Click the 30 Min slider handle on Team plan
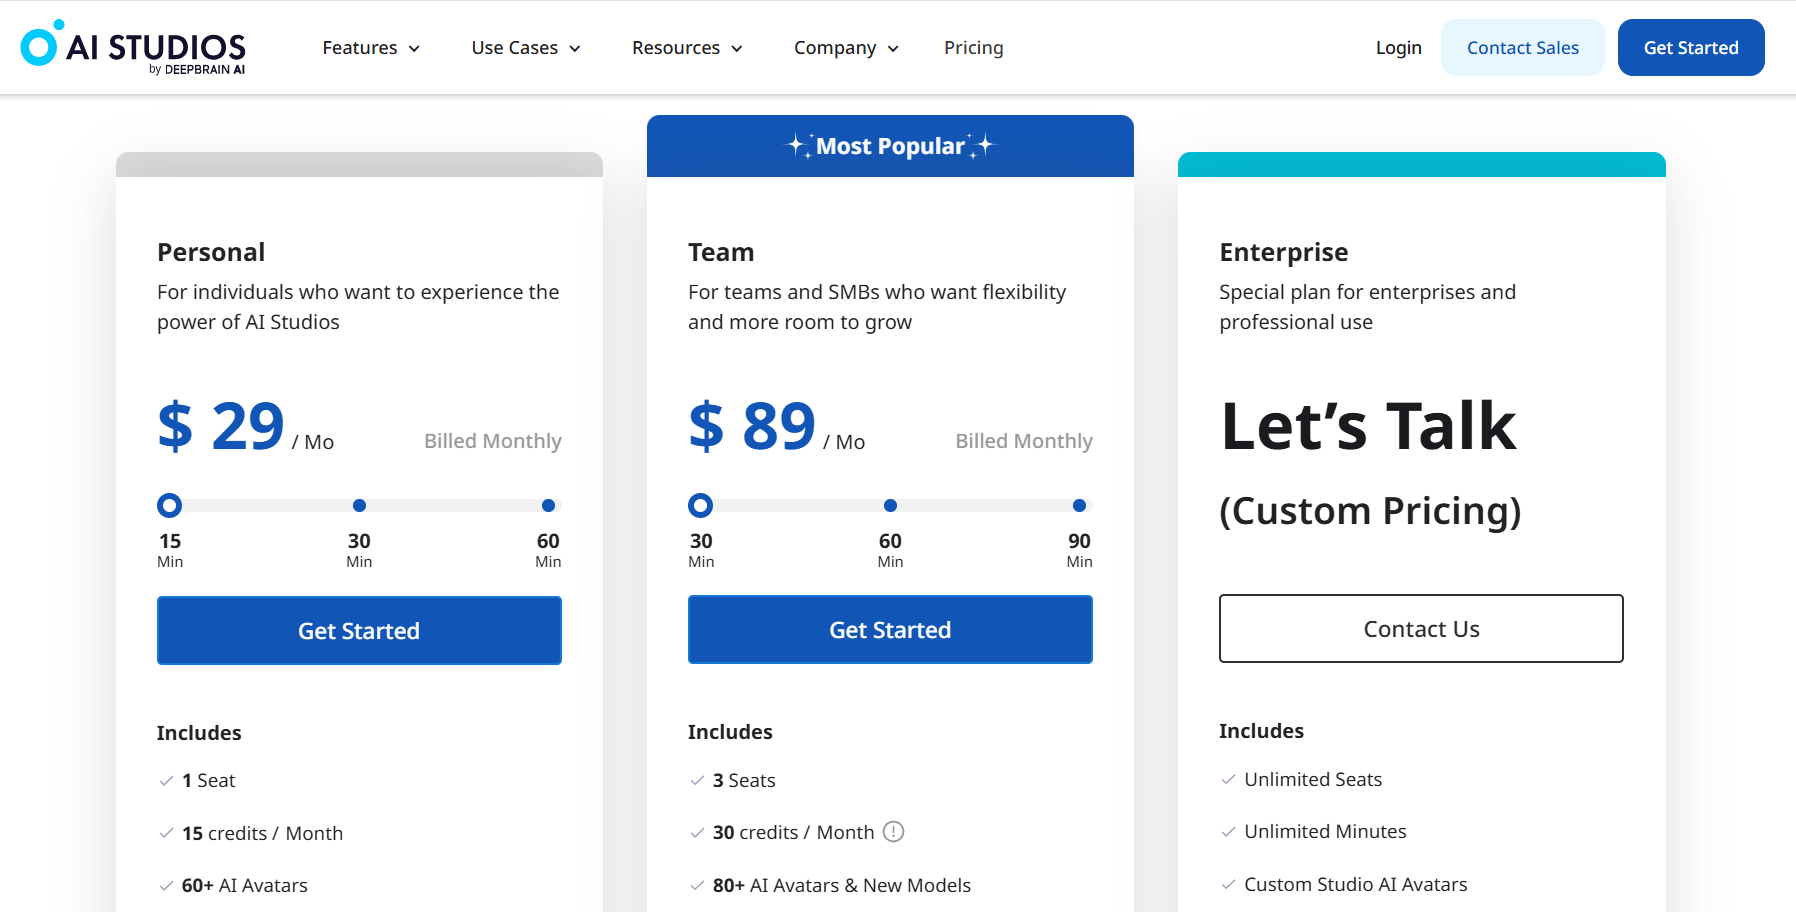The width and height of the screenshot is (1796, 912). (701, 506)
